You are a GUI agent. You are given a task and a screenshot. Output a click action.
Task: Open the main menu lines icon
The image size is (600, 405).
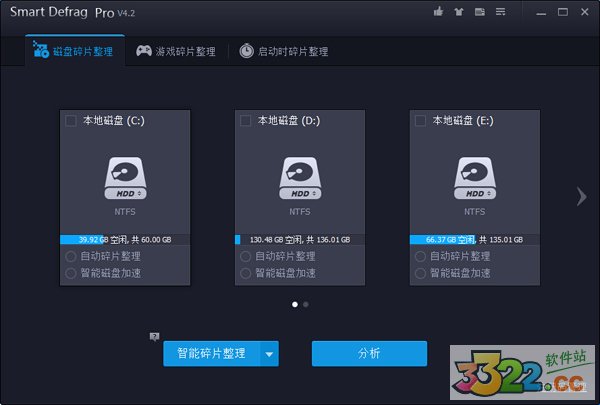(501, 12)
